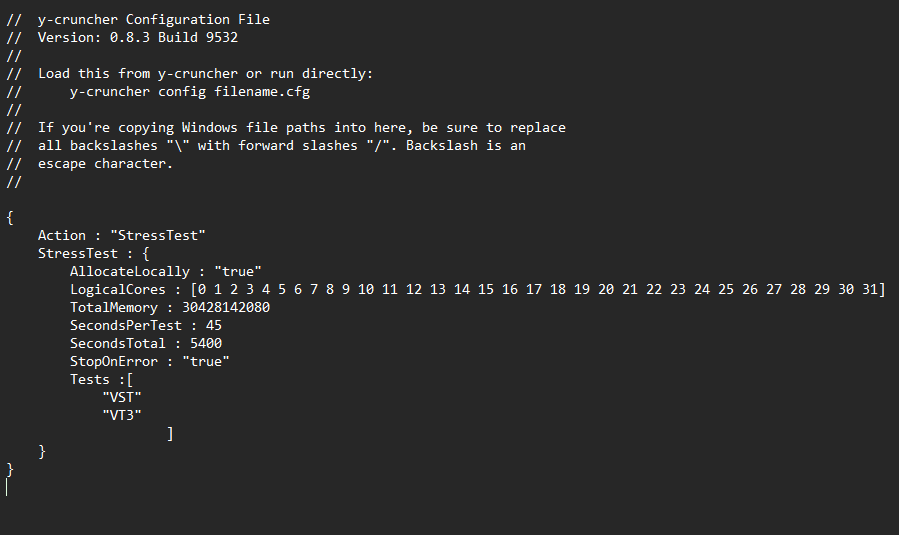The height and width of the screenshot is (535, 899).
Task: Click the "StressTest" Action value
Action: click(x=158, y=235)
